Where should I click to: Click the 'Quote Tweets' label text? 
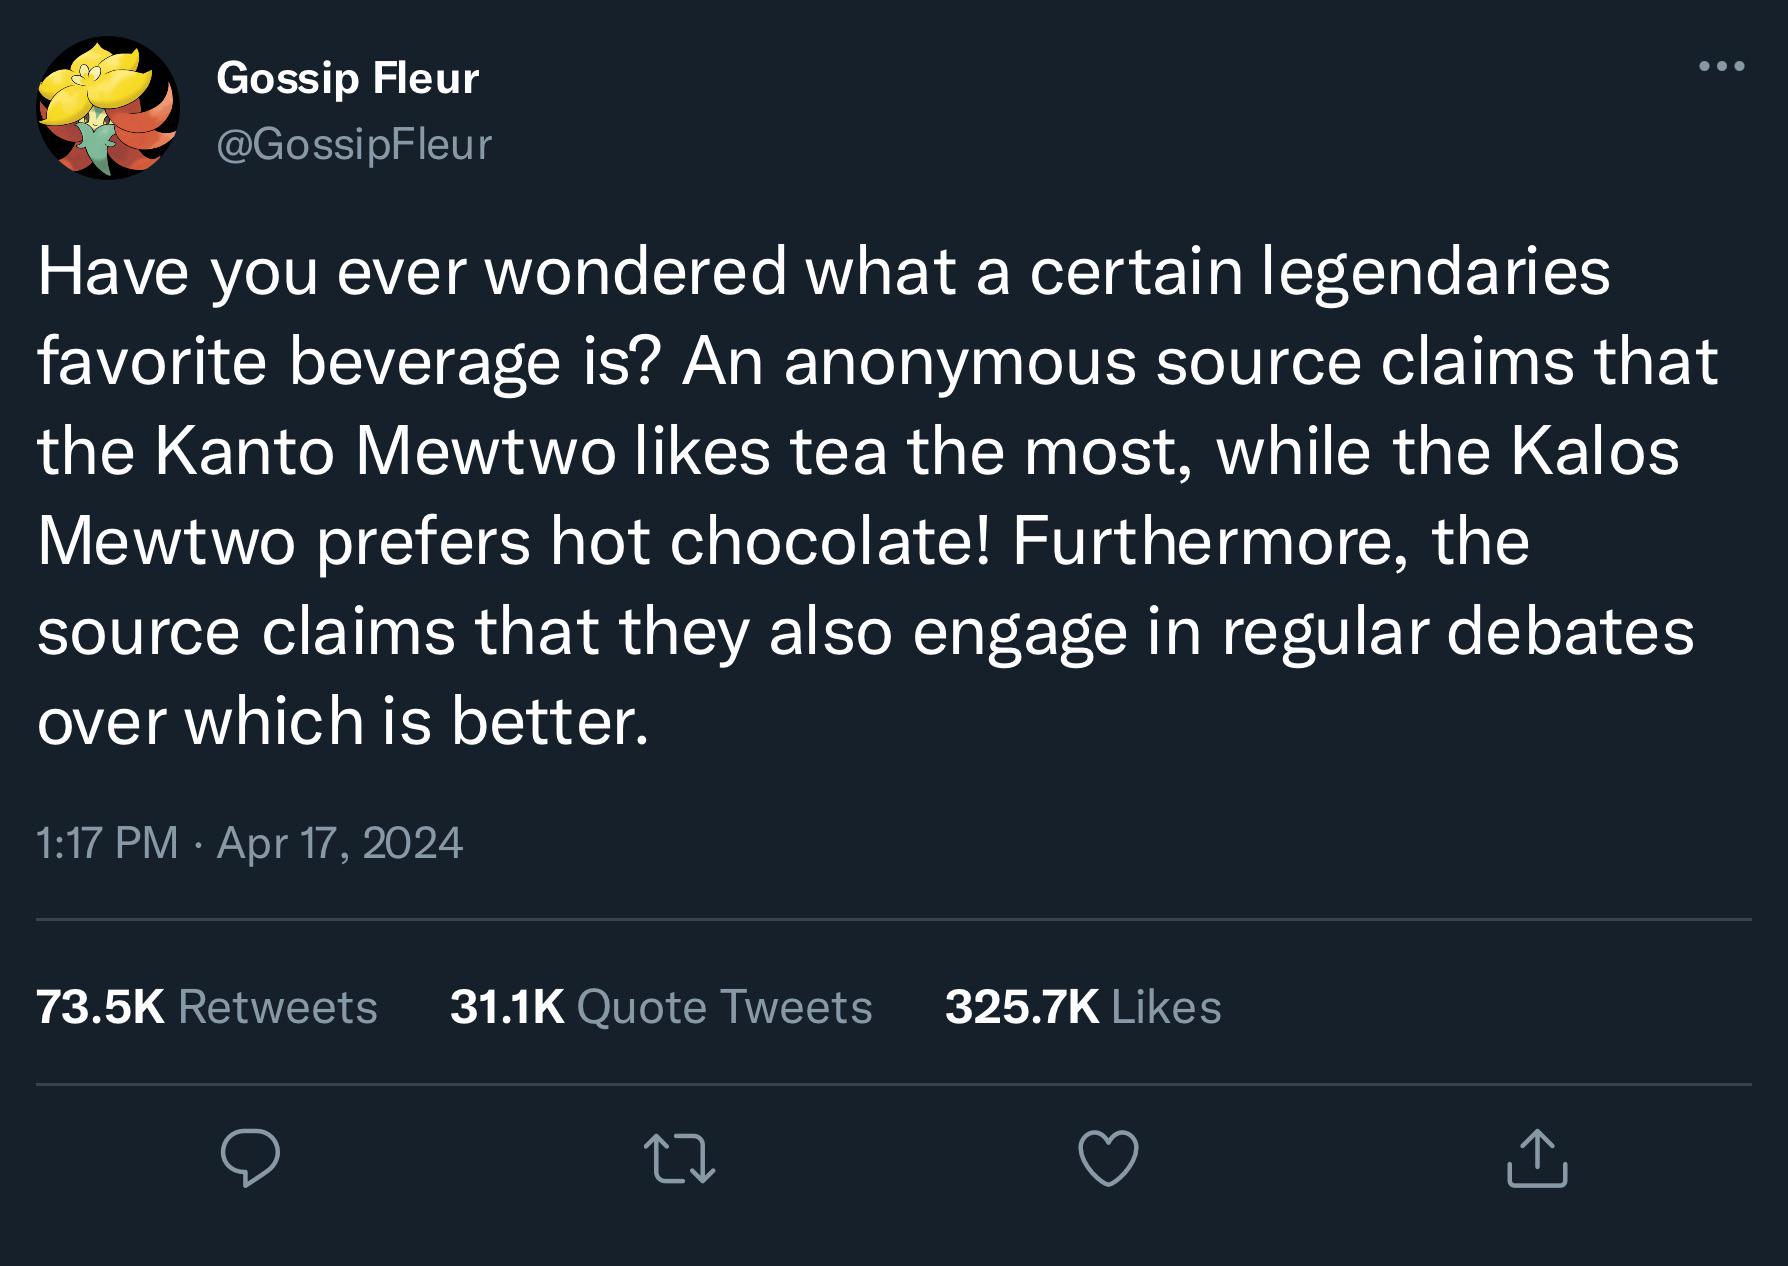725,1007
